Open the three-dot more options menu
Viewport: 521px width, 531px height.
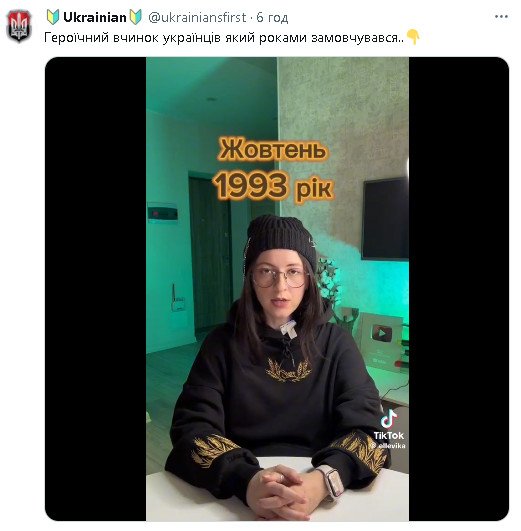(501, 16)
